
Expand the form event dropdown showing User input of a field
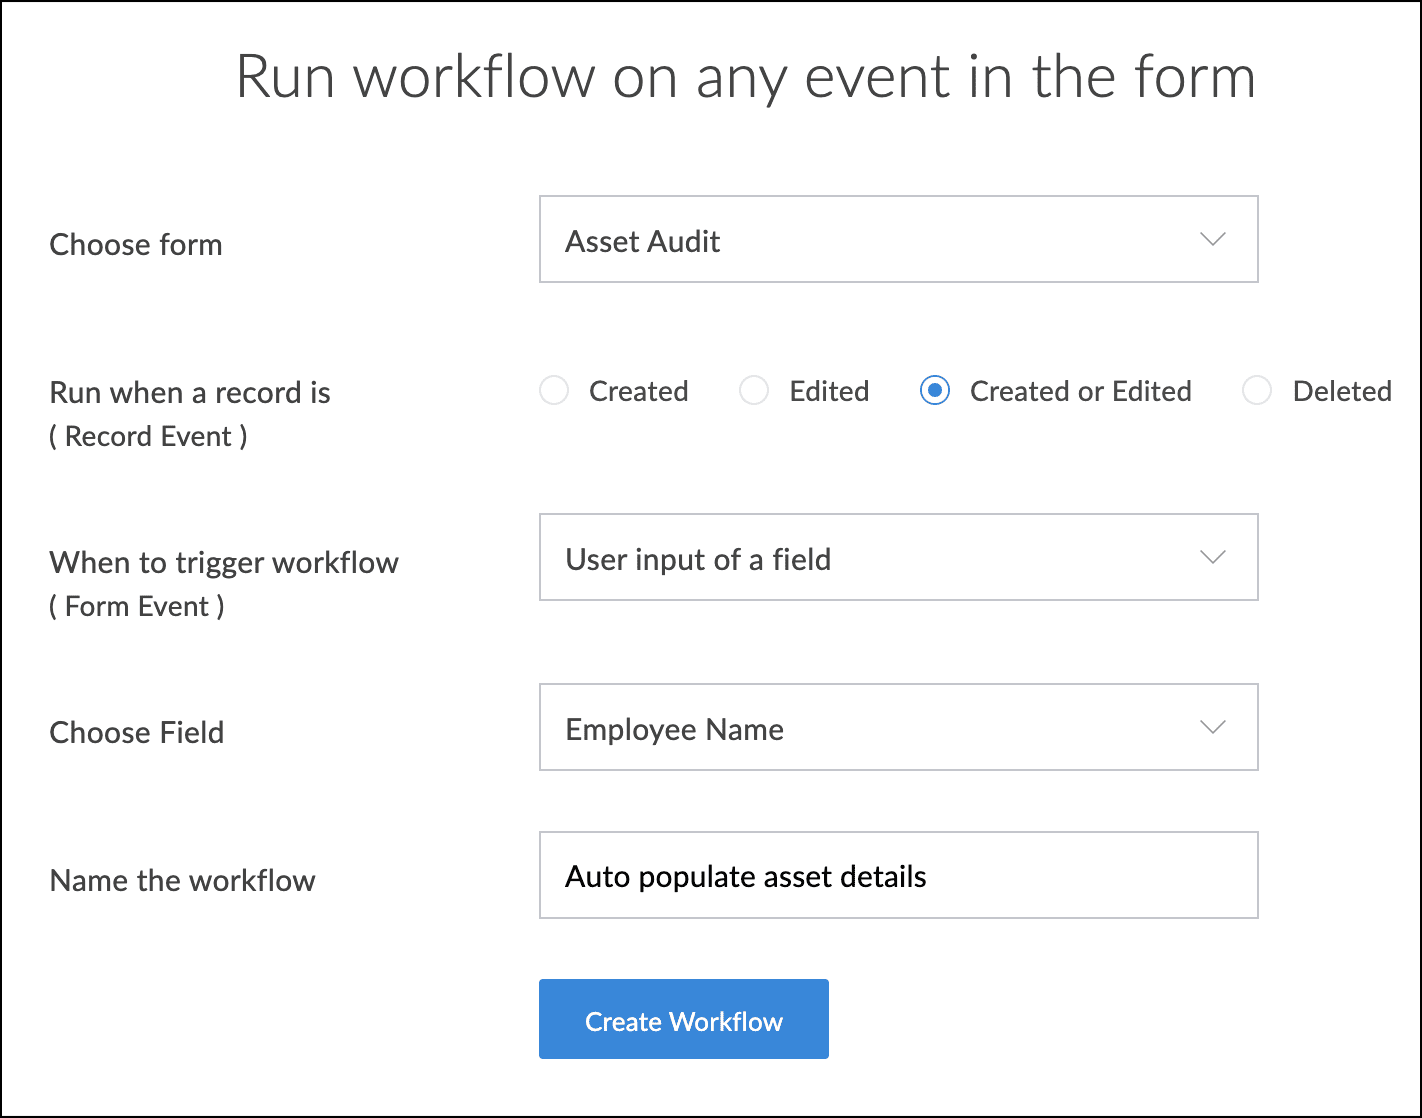[897, 558]
